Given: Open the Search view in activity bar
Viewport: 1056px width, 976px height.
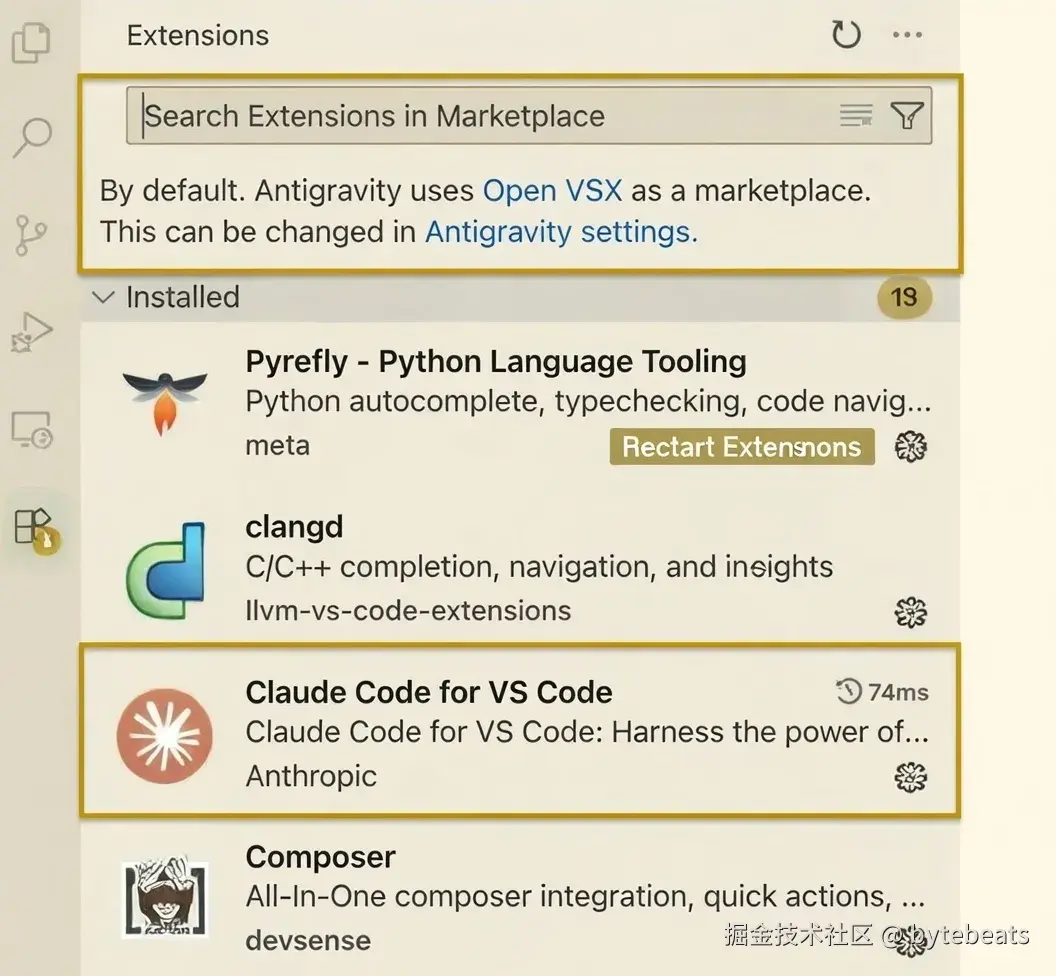Looking at the screenshot, I should click(31, 137).
